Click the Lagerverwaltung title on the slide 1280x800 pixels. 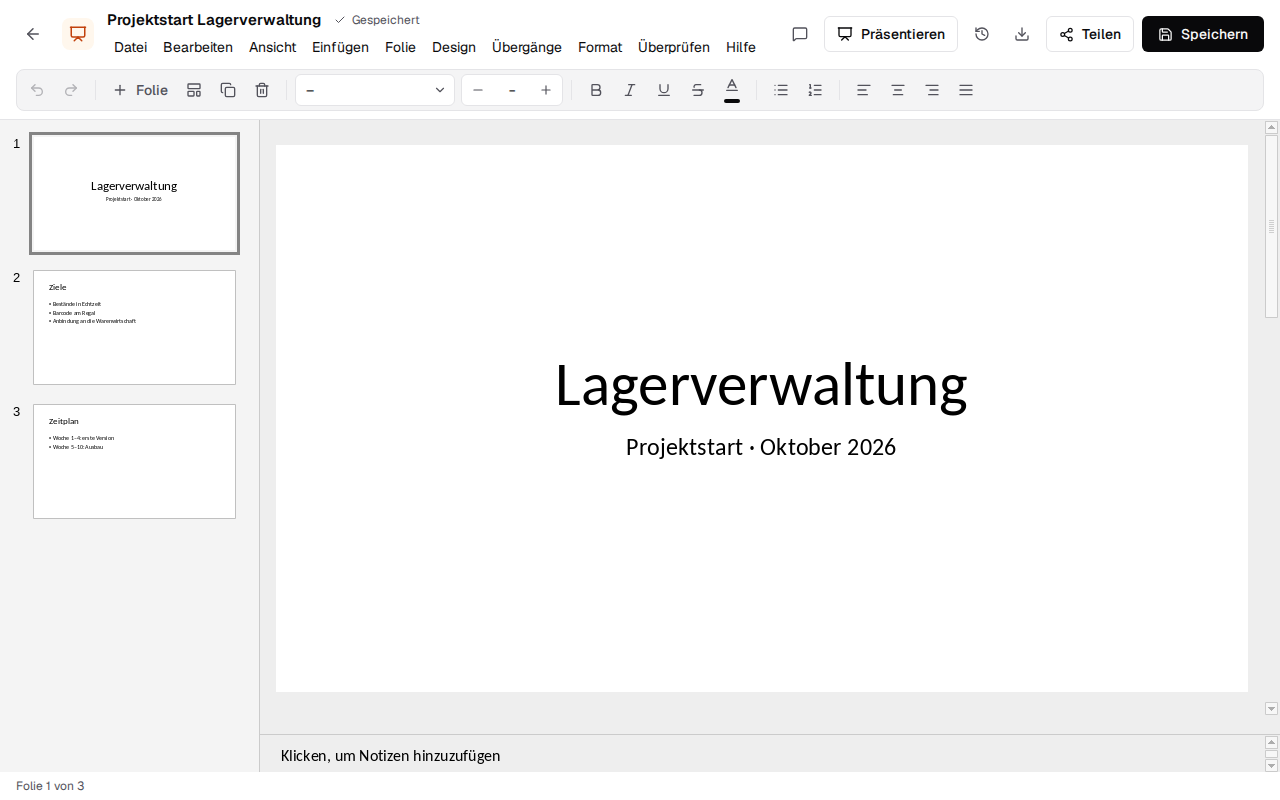761,386
